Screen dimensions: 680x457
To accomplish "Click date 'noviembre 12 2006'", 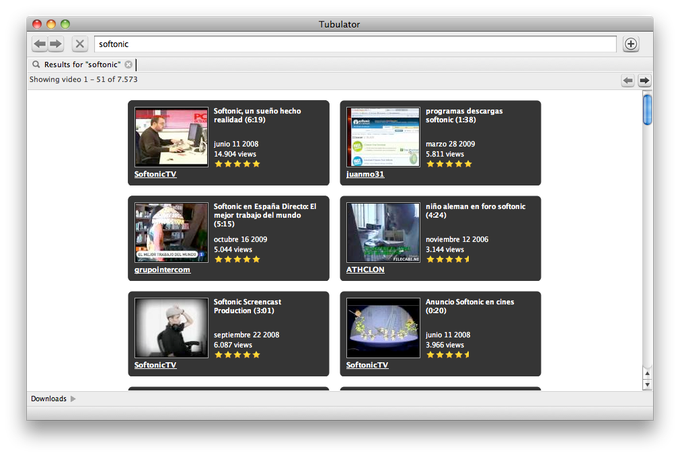I will [x=457, y=239].
